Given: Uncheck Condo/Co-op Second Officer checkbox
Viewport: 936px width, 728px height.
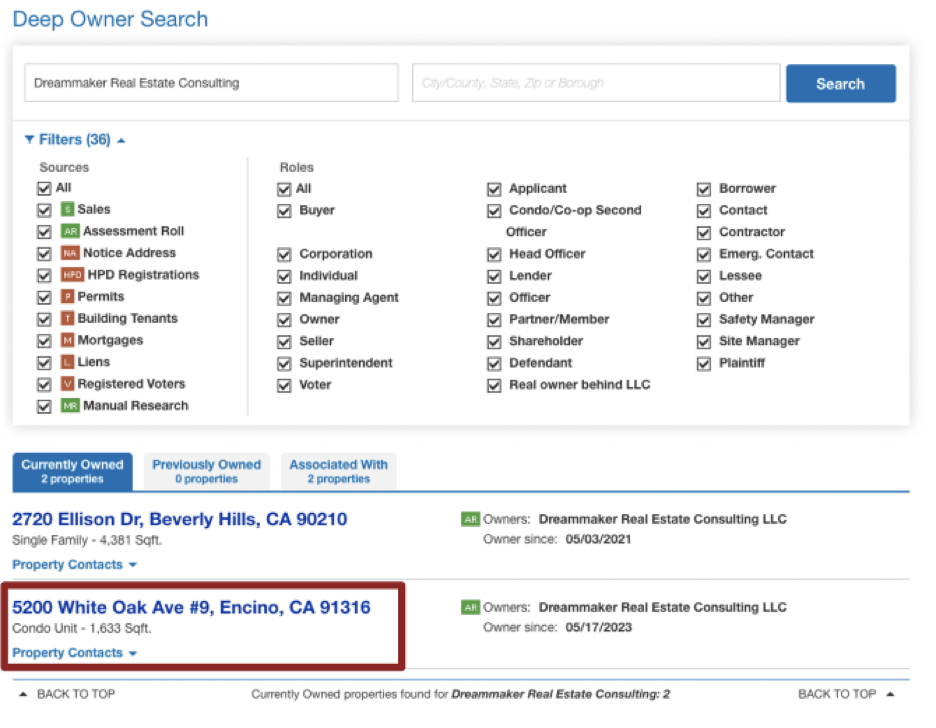Looking at the screenshot, I should pos(494,211).
